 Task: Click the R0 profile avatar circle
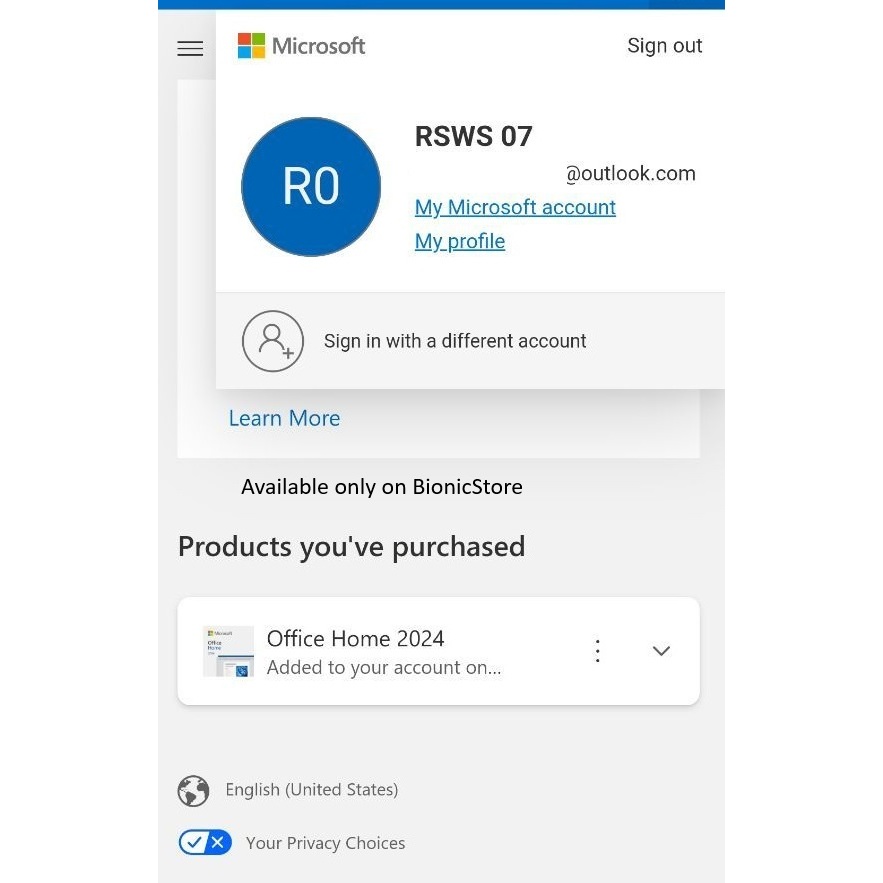(x=311, y=187)
